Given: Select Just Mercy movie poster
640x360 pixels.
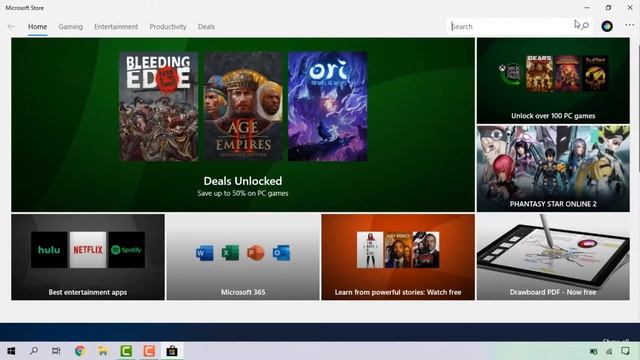Looking at the screenshot, I should pyautogui.click(x=398, y=250).
